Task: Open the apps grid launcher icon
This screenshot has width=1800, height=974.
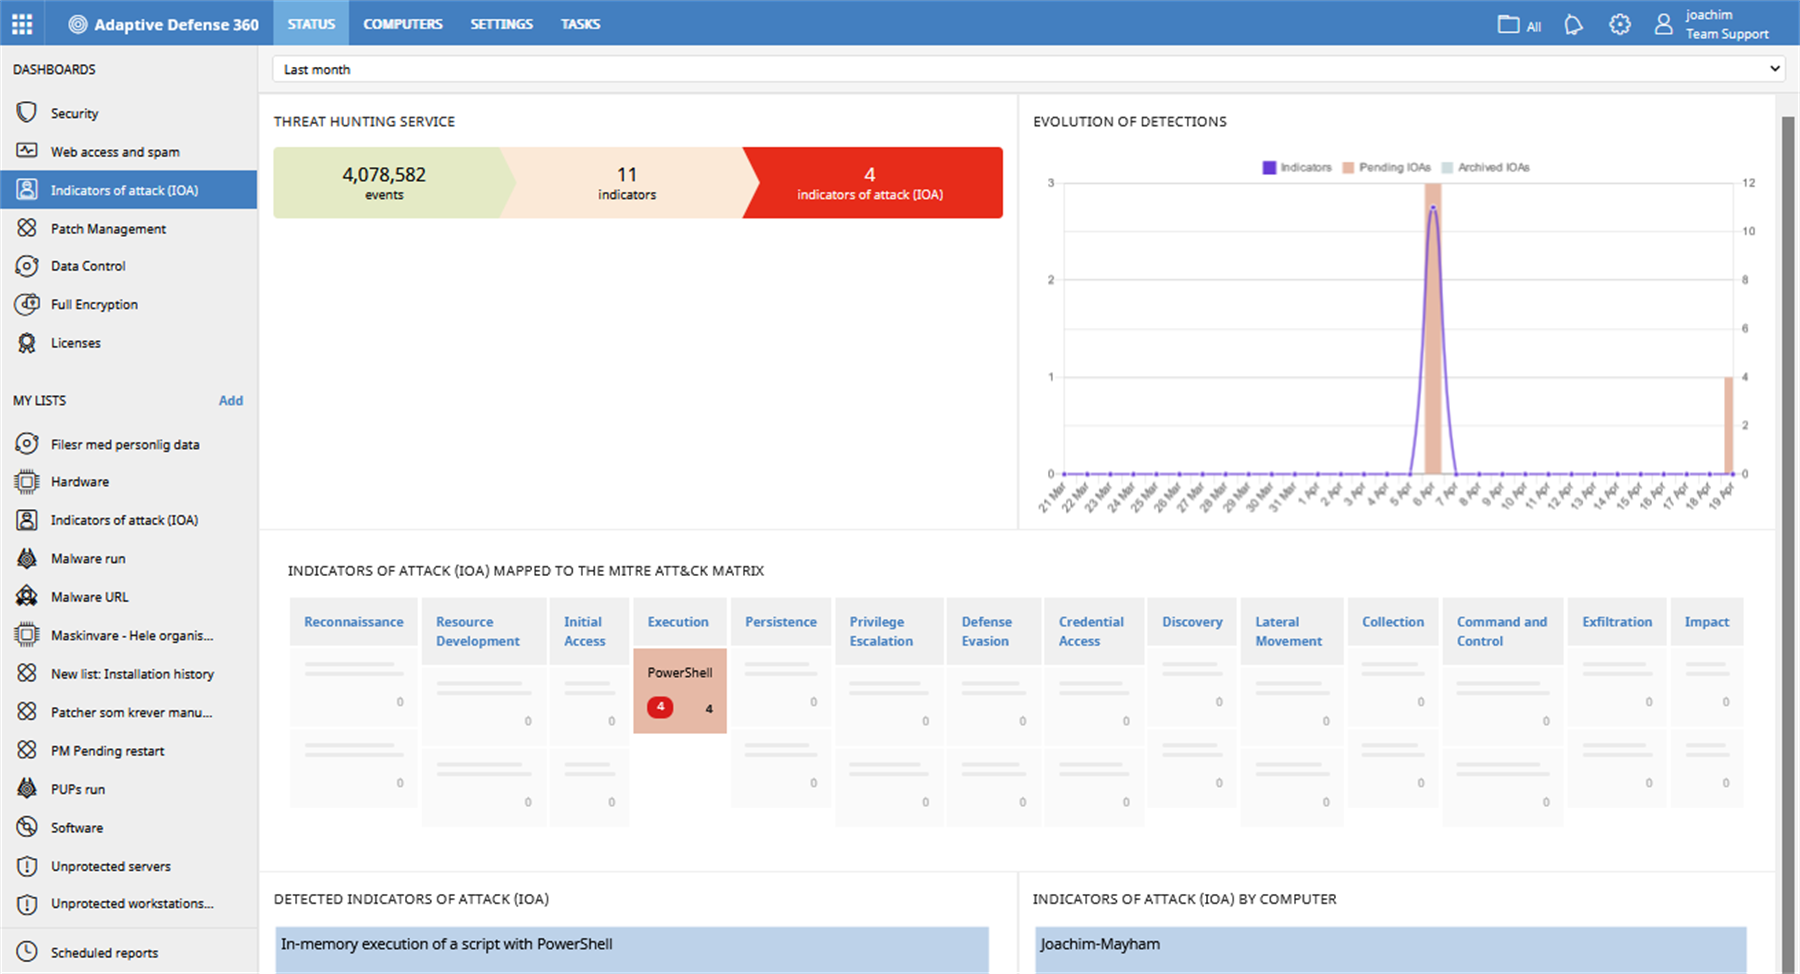Action: pos(22,24)
